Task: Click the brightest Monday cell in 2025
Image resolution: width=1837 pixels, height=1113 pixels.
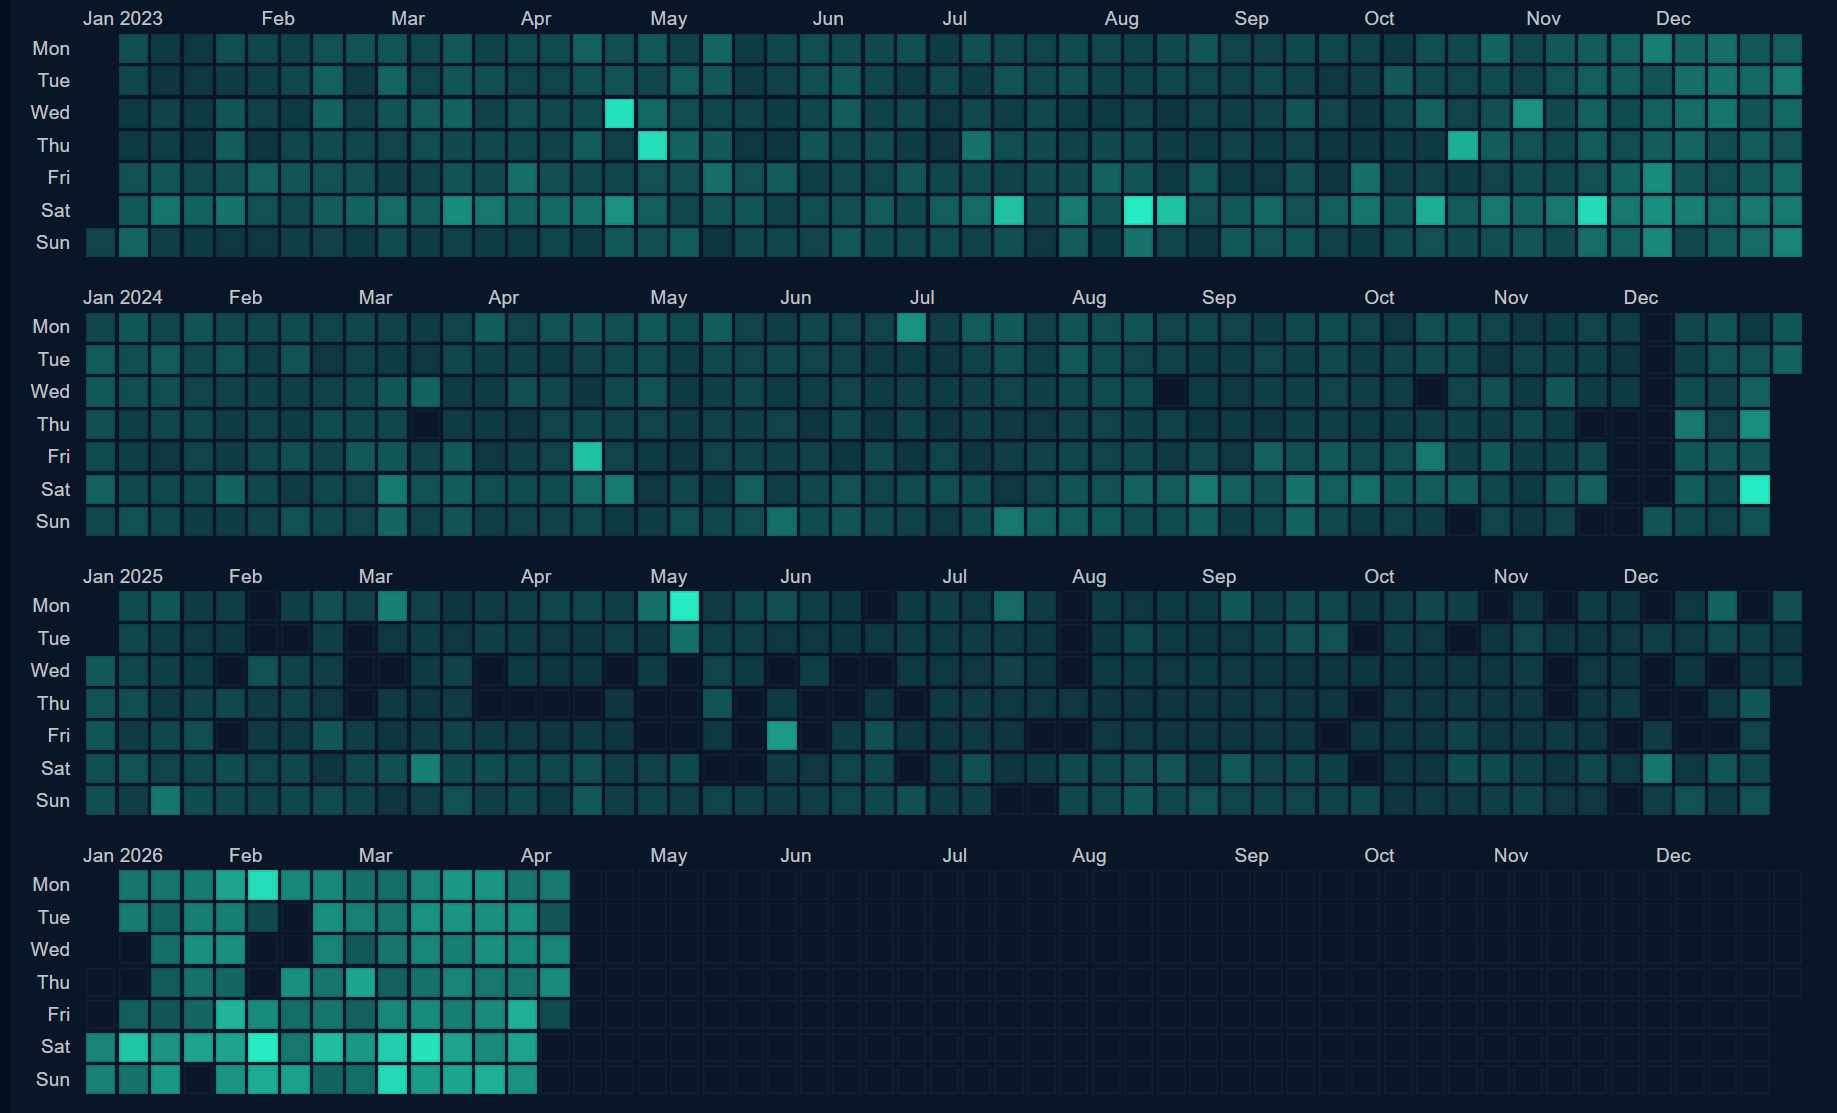Action: [x=685, y=606]
